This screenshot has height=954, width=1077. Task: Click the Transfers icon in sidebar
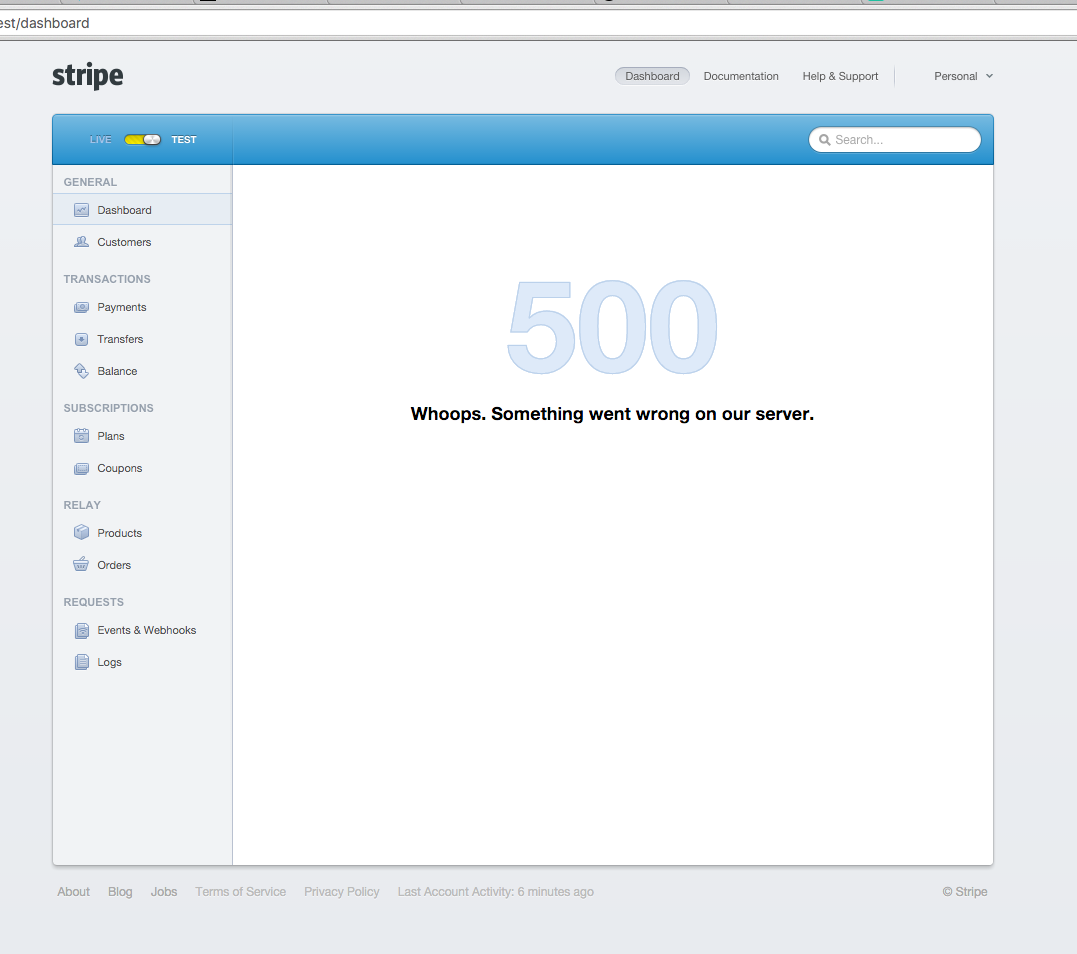(81, 339)
